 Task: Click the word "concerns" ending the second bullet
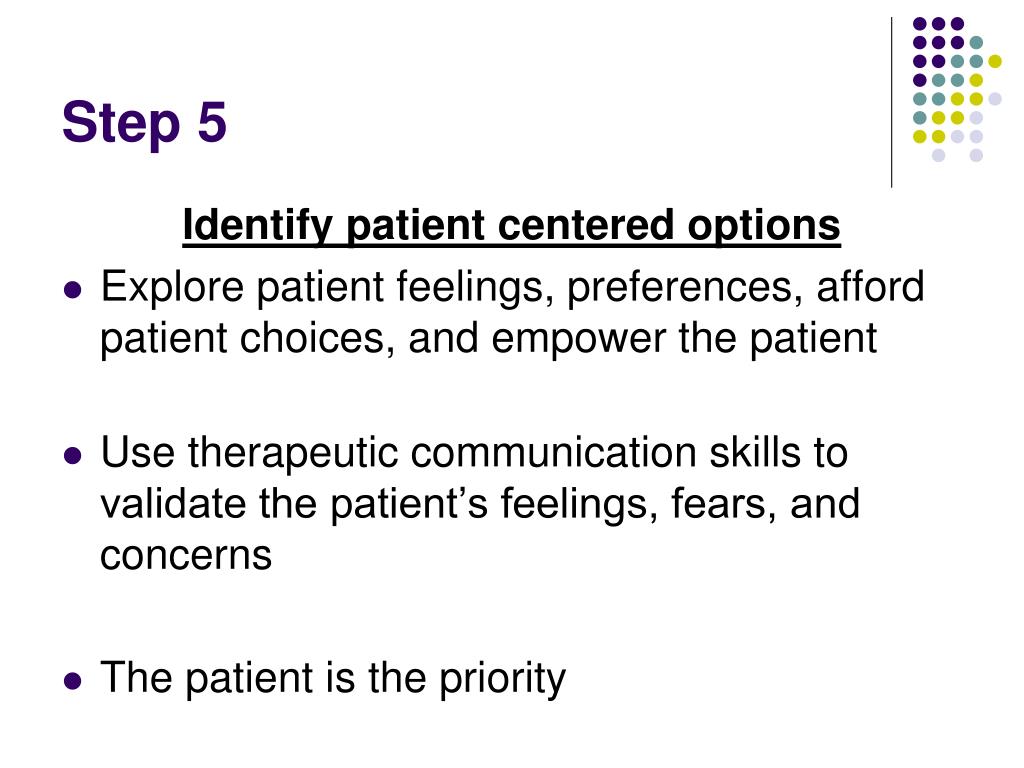(186, 558)
